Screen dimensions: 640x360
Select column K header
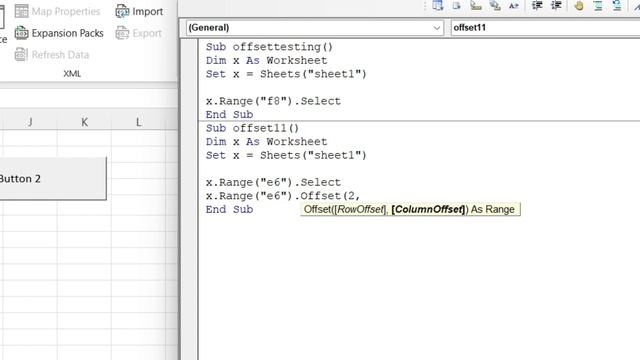(x=84, y=122)
